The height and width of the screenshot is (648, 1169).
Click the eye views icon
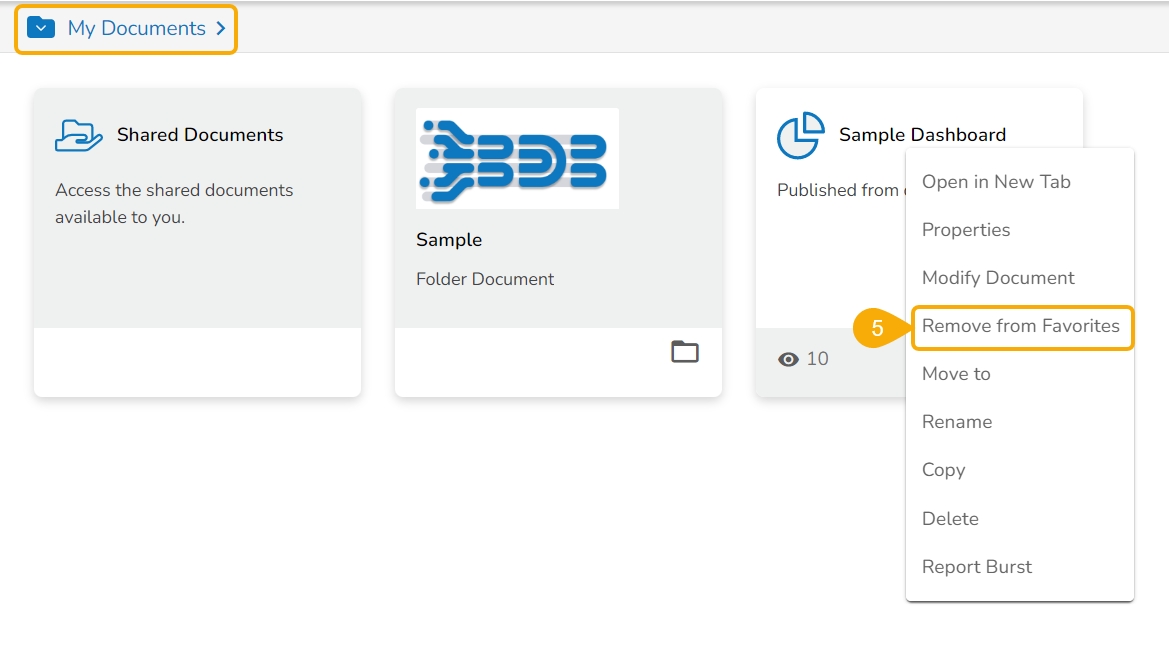pyautogui.click(x=788, y=359)
